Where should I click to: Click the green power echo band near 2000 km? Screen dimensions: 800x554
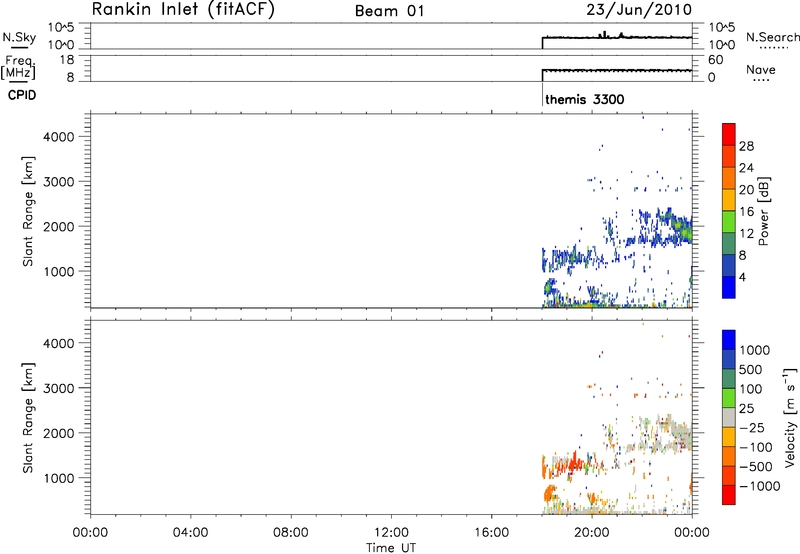pos(681,229)
